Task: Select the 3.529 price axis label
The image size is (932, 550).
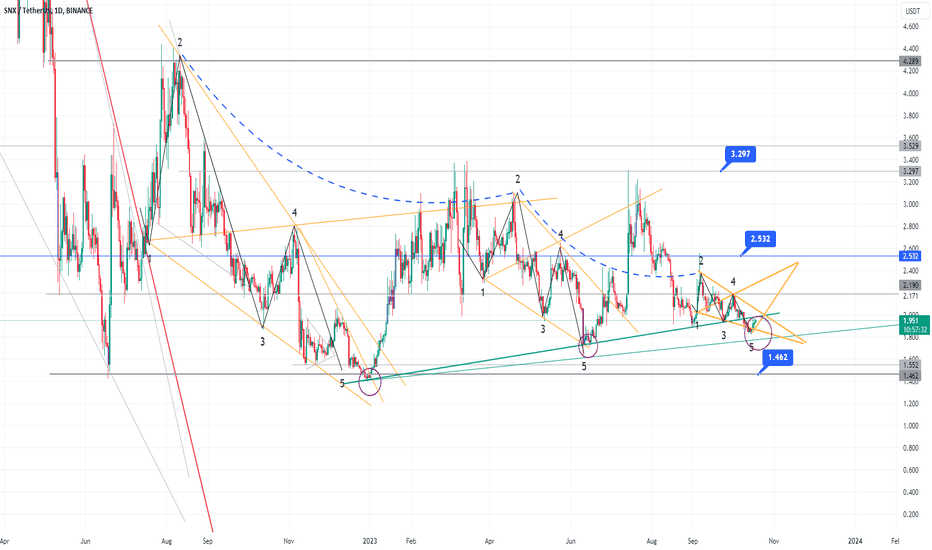Action: pyautogui.click(x=910, y=146)
